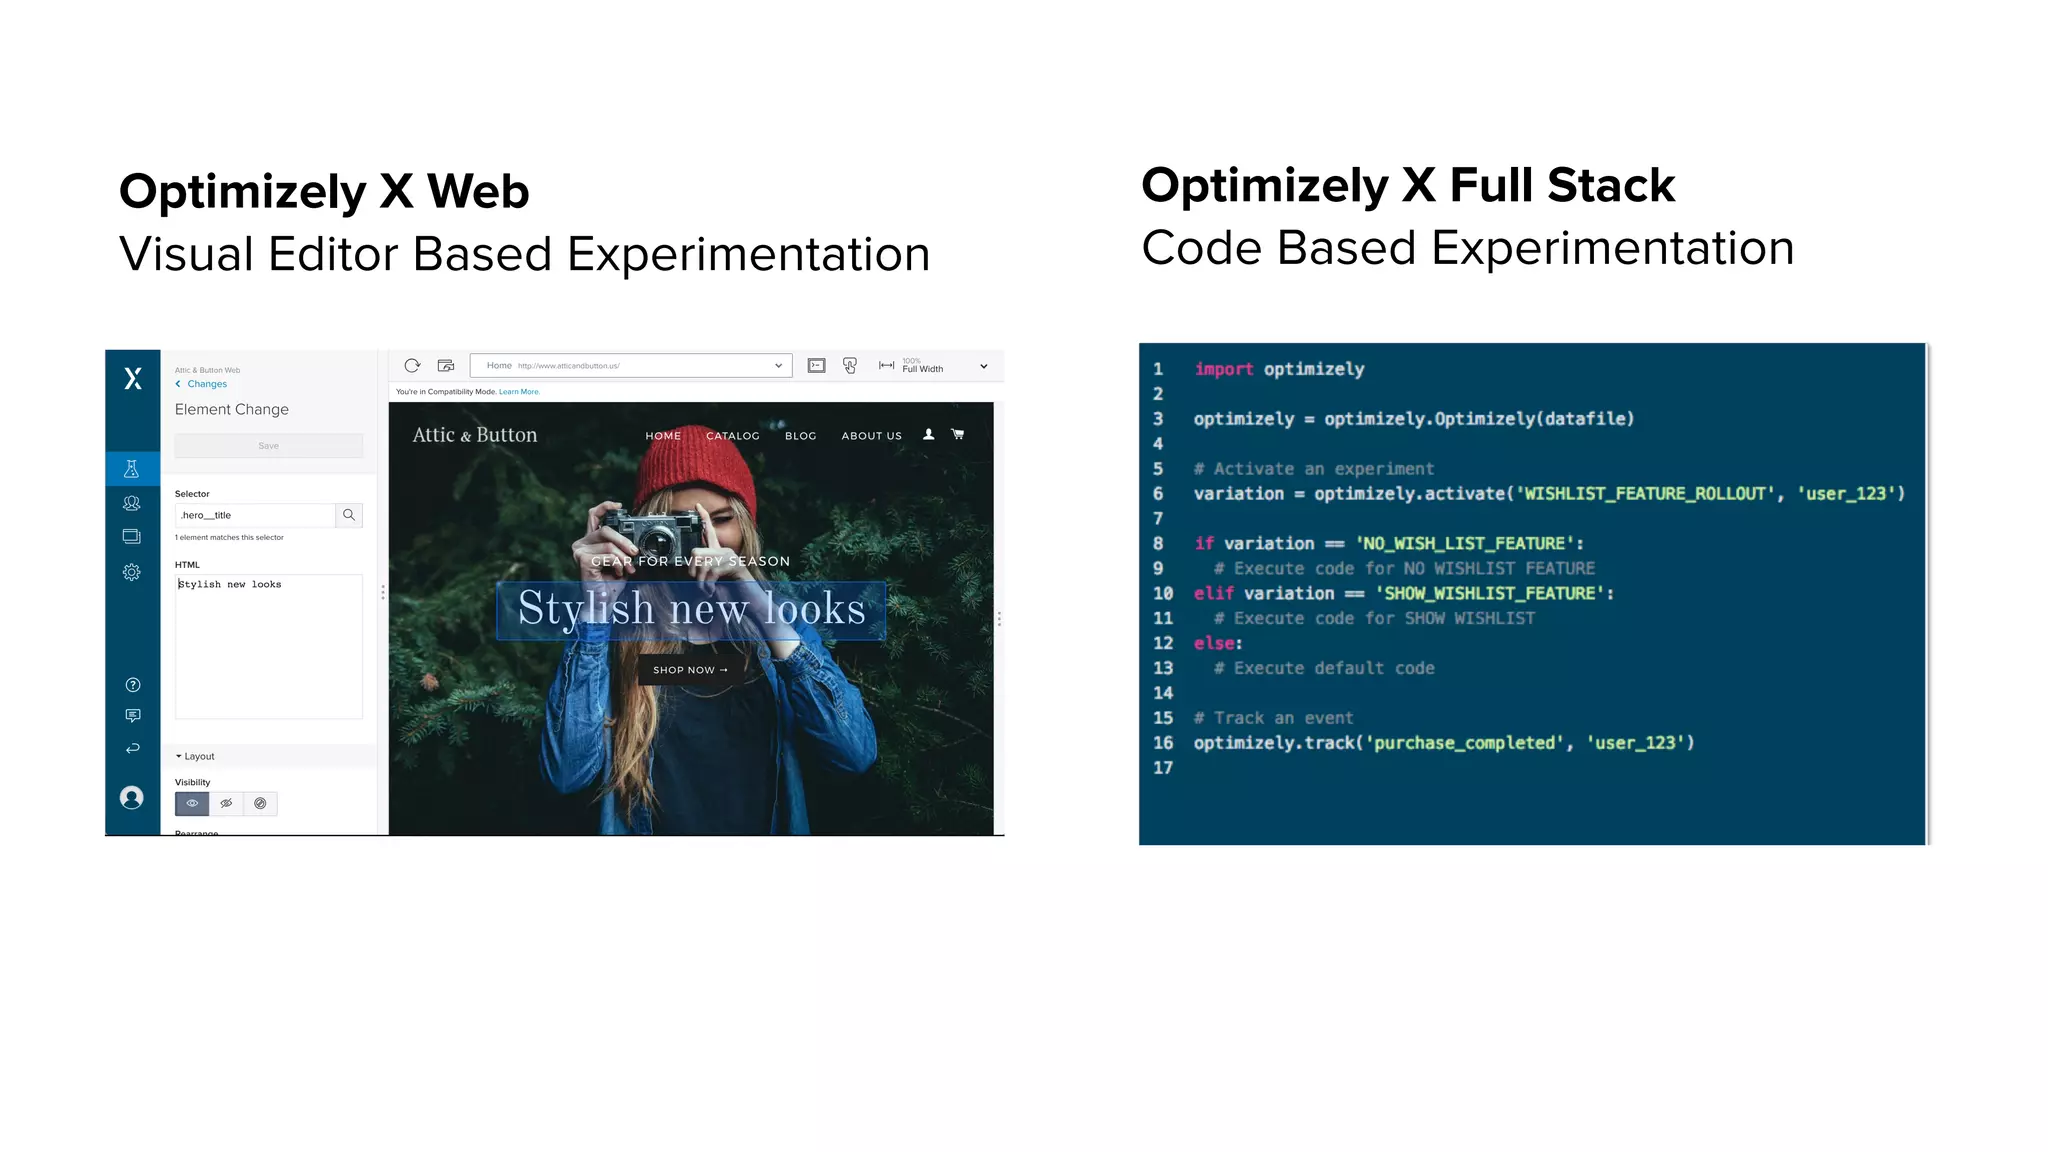Click the Learn More link
Image resolution: width=2048 pixels, height=1152 pixels.
tap(519, 392)
